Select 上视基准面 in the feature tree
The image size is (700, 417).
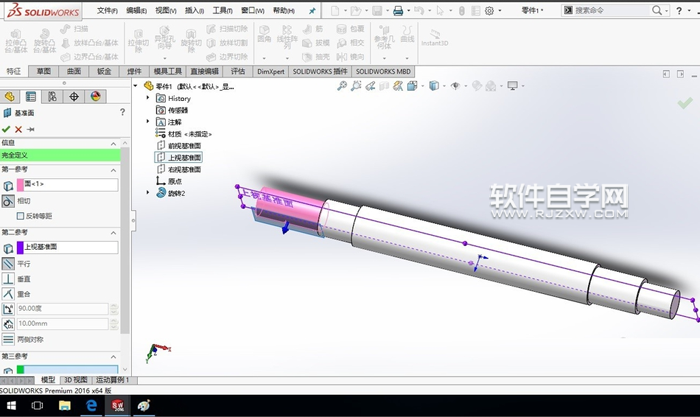coord(179,158)
